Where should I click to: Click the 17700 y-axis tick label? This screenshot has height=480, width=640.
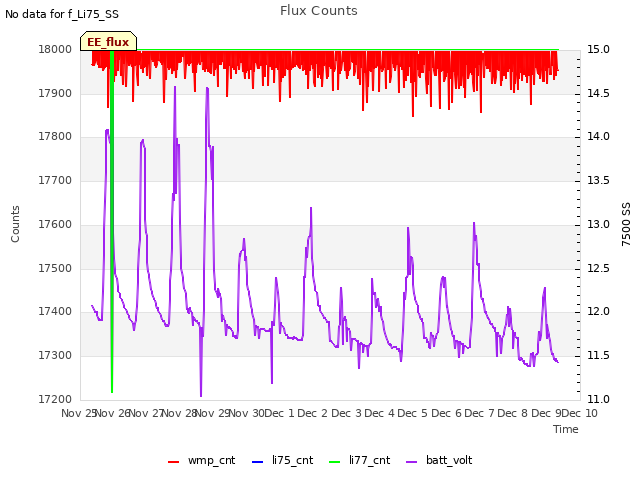click(55, 180)
